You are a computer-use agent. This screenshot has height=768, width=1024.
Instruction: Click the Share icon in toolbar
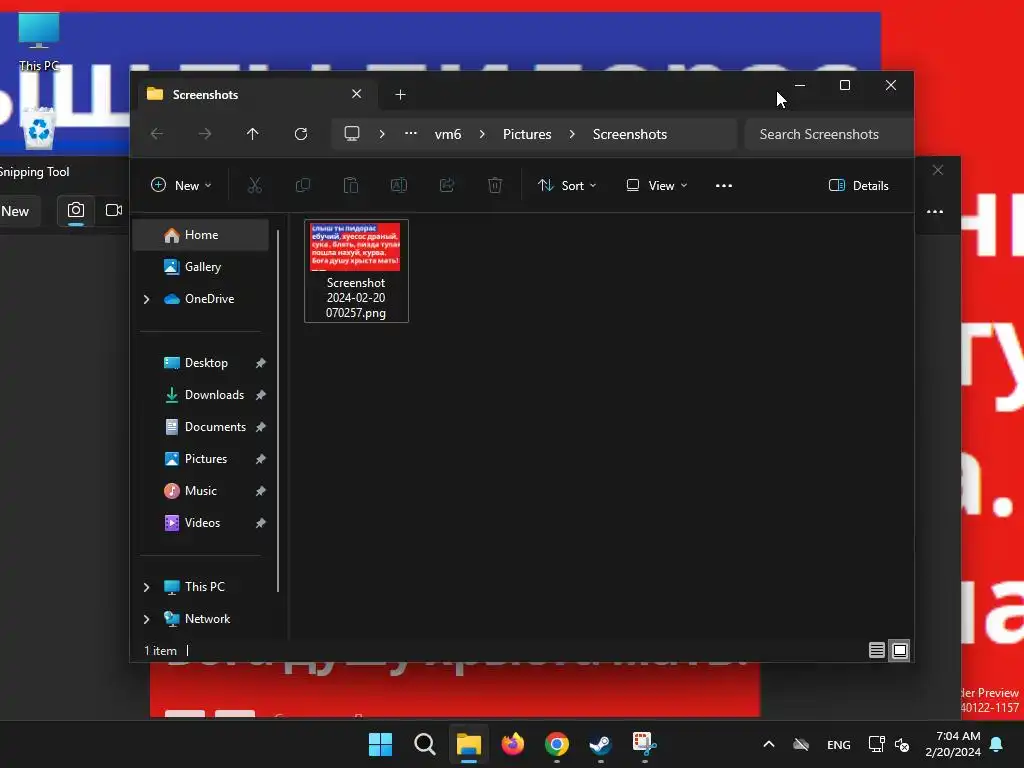click(x=447, y=185)
